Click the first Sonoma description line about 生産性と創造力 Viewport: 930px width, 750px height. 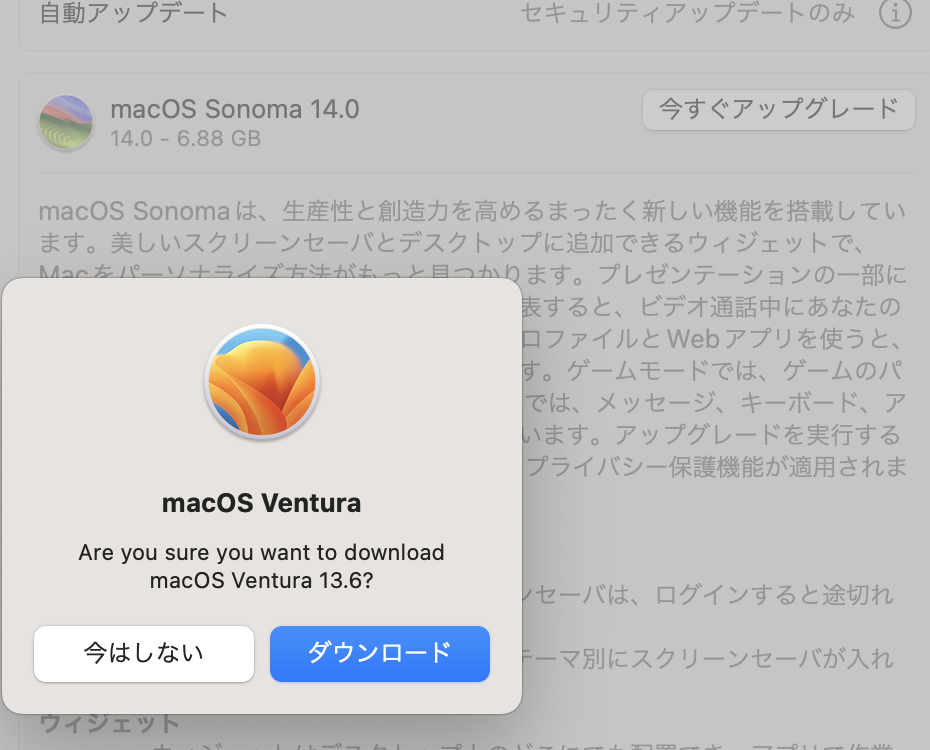(472, 211)
